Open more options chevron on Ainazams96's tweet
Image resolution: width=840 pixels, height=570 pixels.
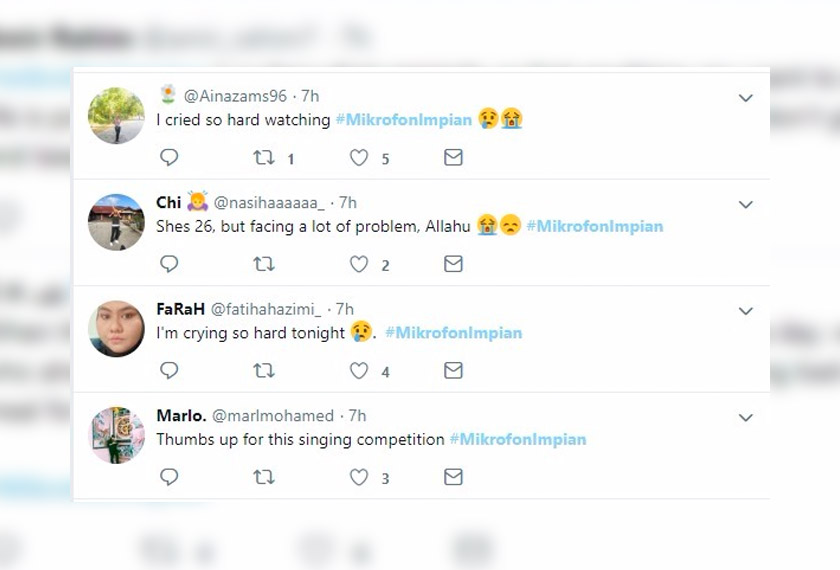[745, 98]
